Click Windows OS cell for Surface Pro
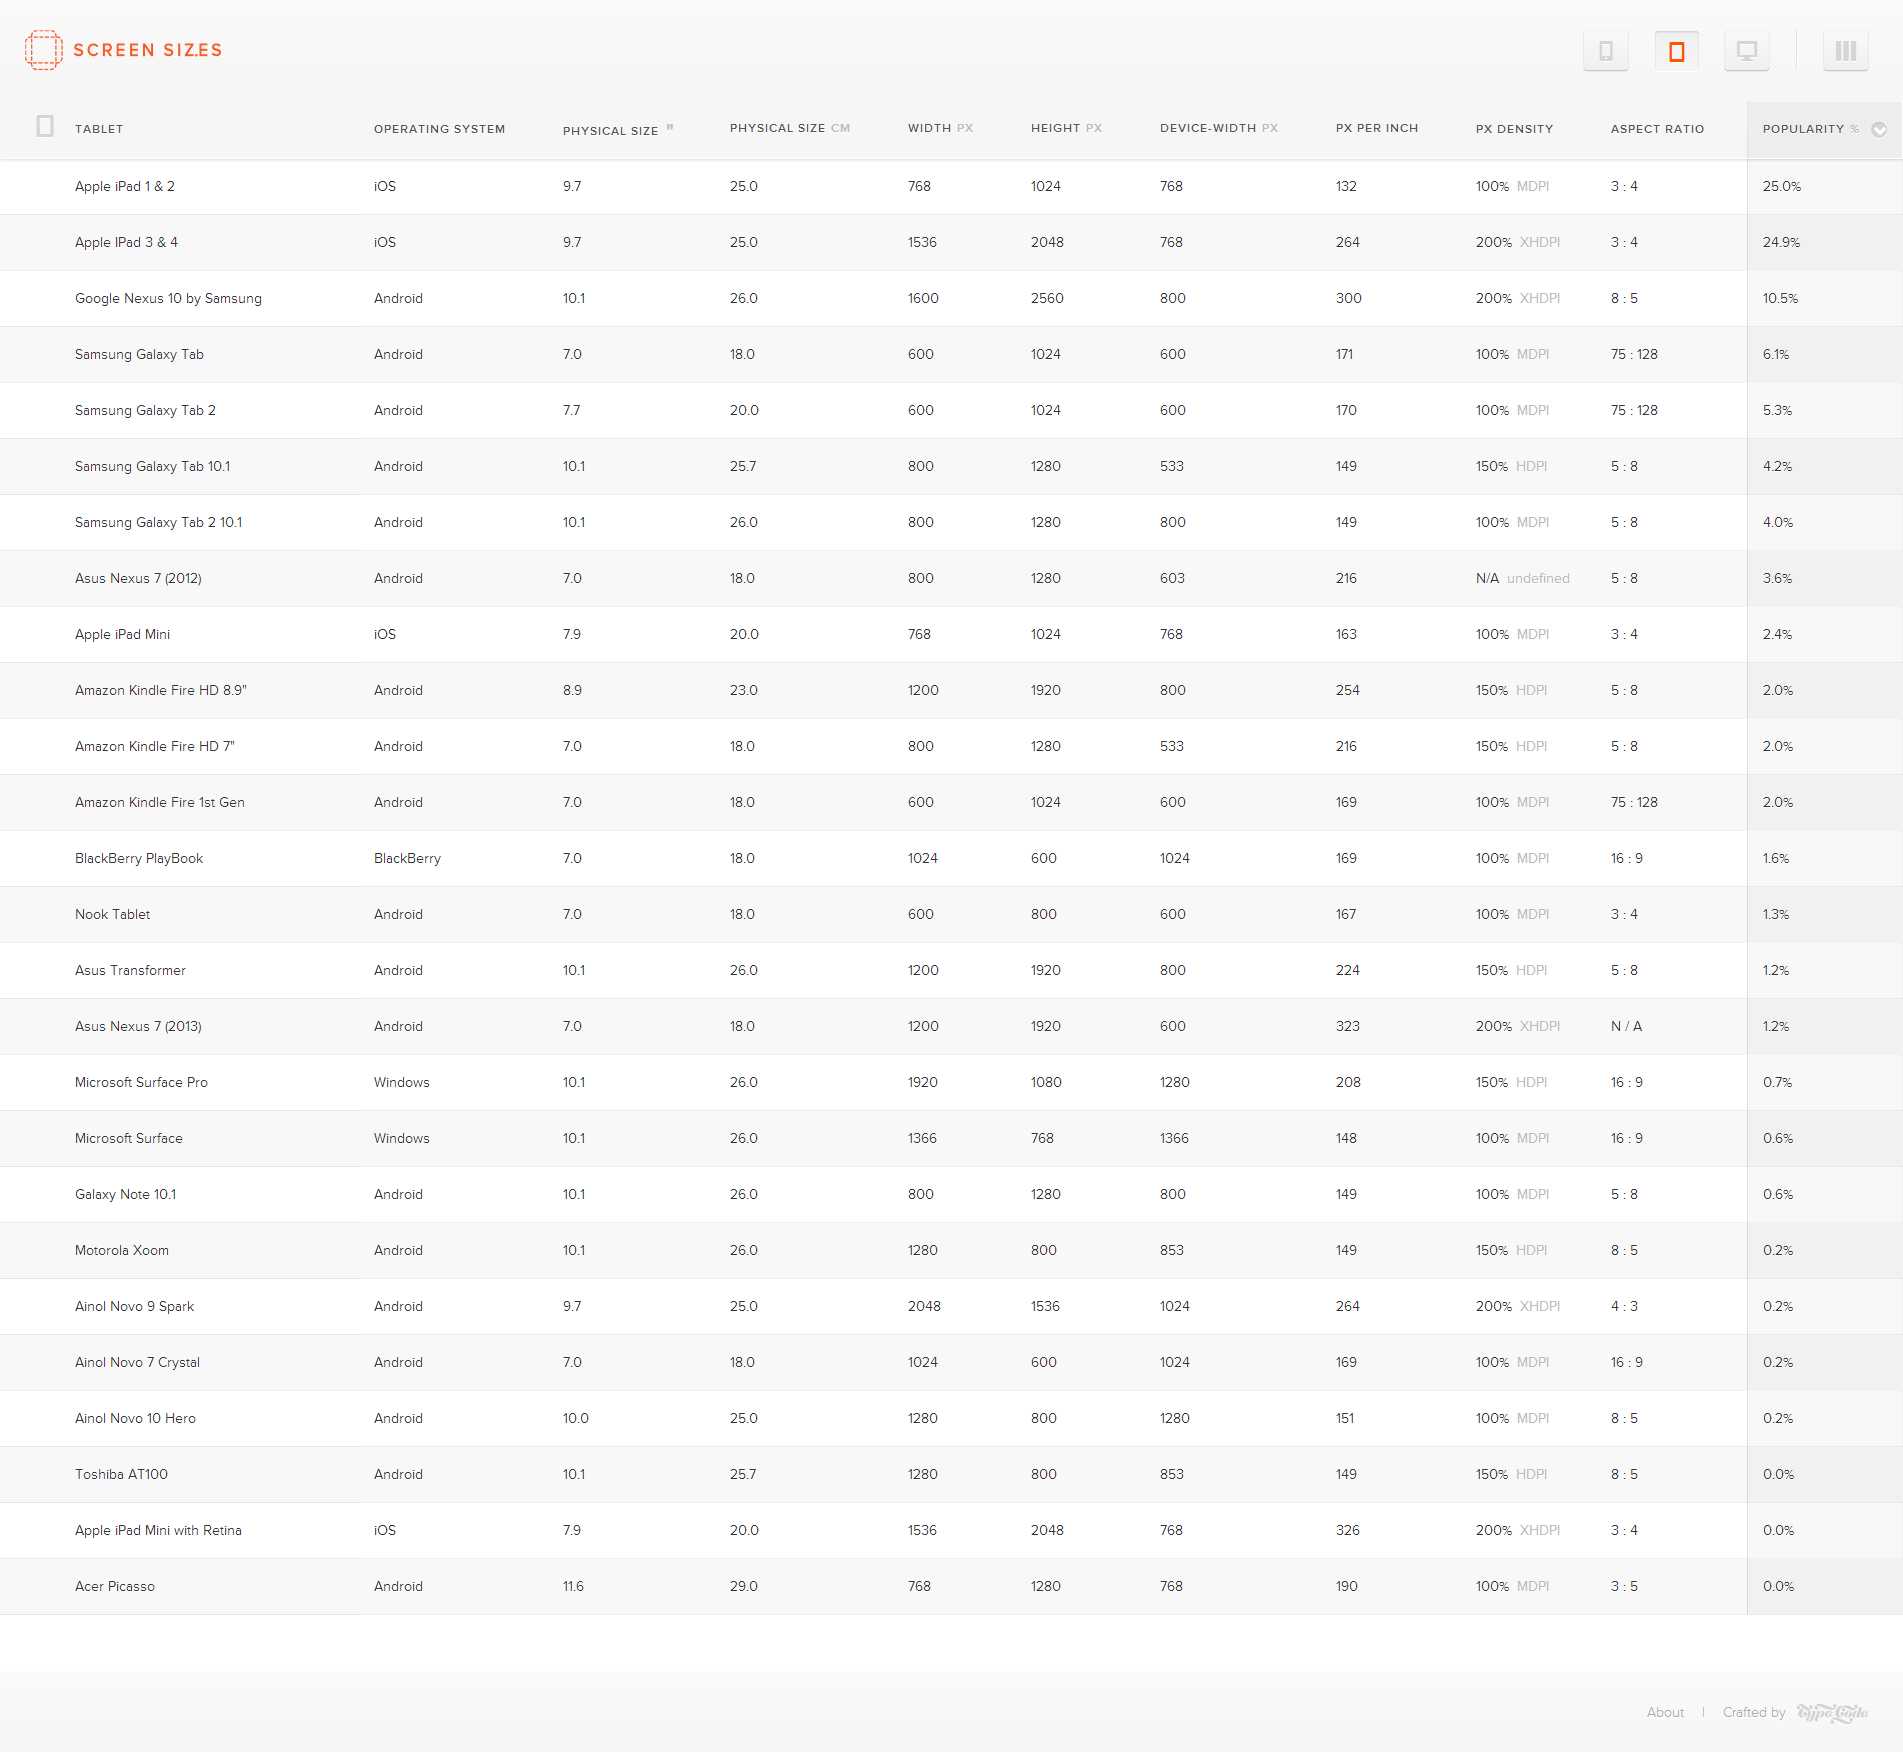 (401, 1082)
